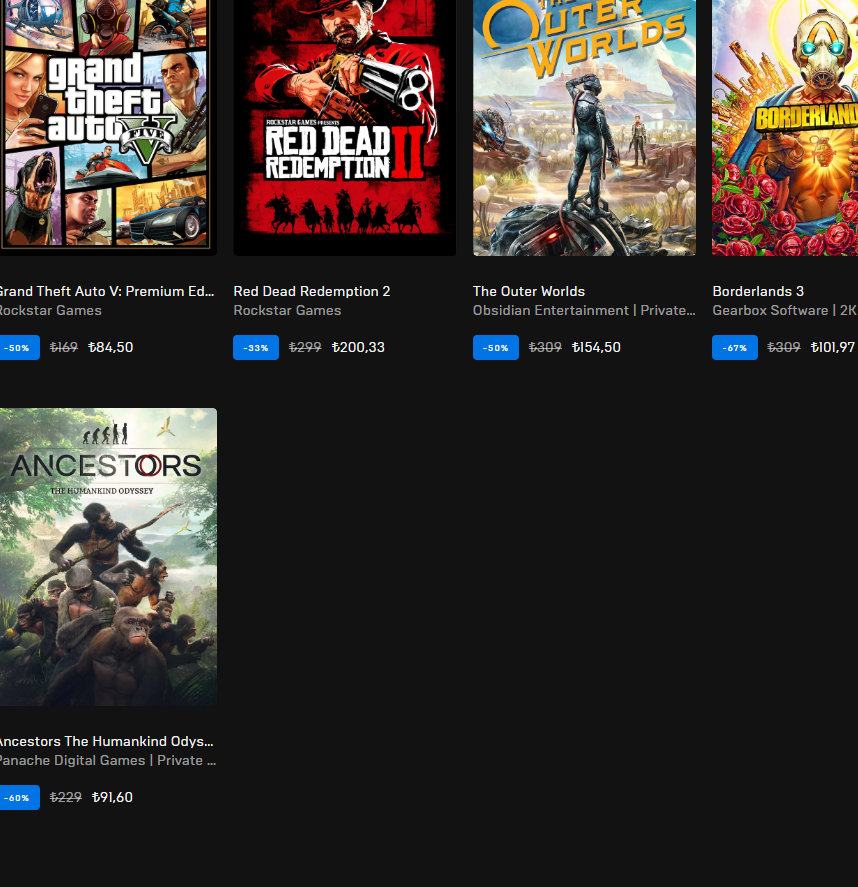The width and height of the screenshot is (858, 887).
Task: Click the -67% discount badge
Action: pyautogui.click(x=735, y=347)
